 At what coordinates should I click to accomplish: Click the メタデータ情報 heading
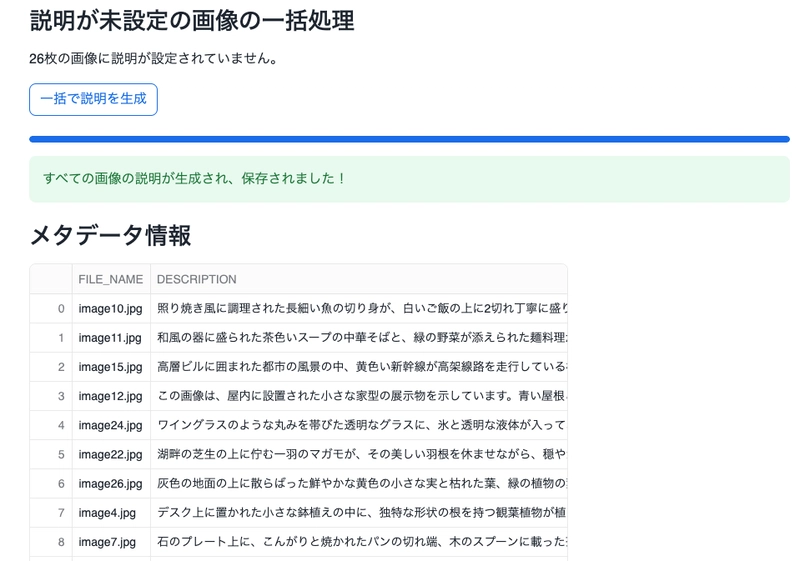click(110, 236)
